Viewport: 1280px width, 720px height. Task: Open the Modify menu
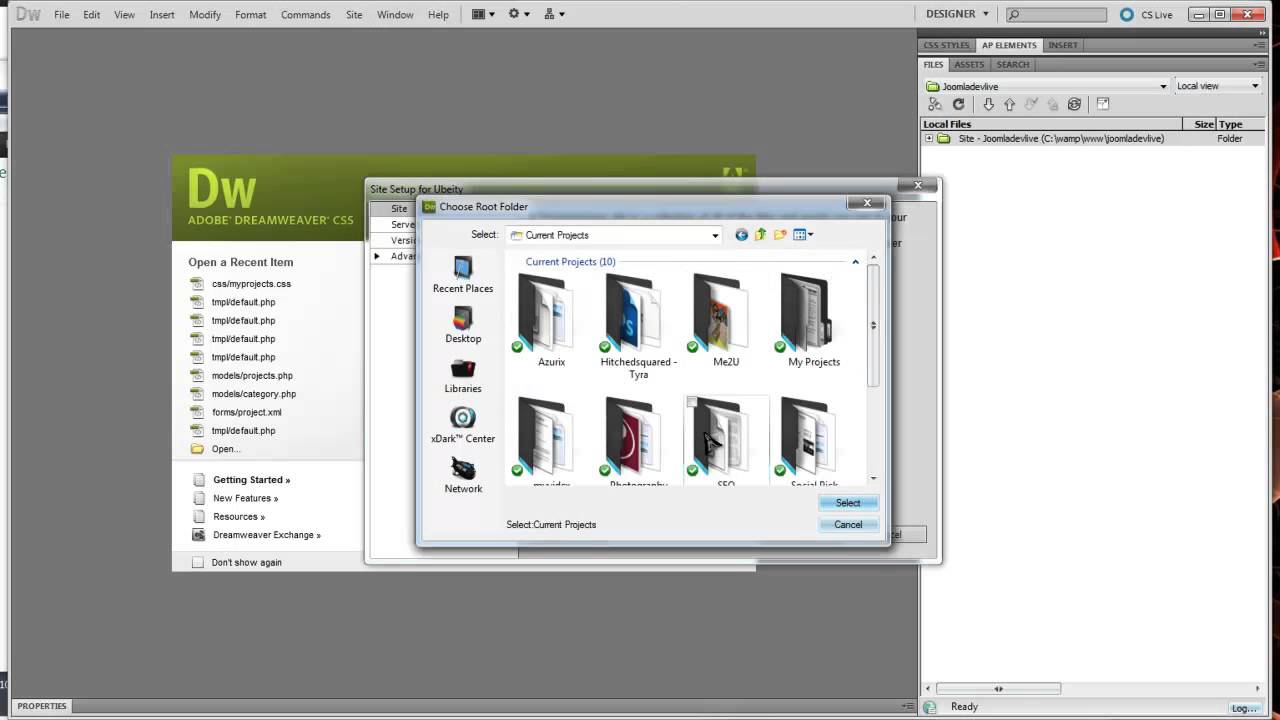click(x=205, y=15)
